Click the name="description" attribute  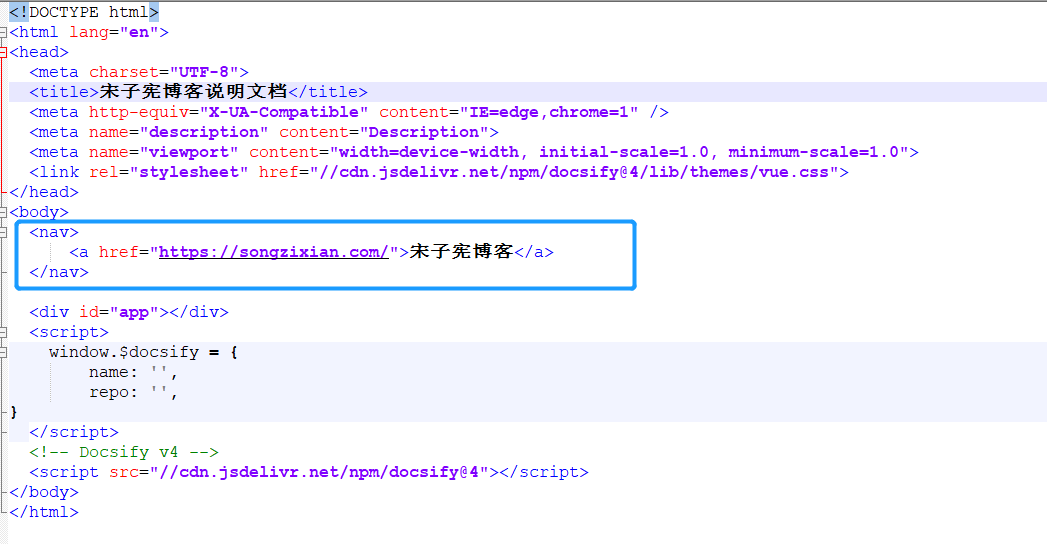pyautogui.click(x=179, y=132)
